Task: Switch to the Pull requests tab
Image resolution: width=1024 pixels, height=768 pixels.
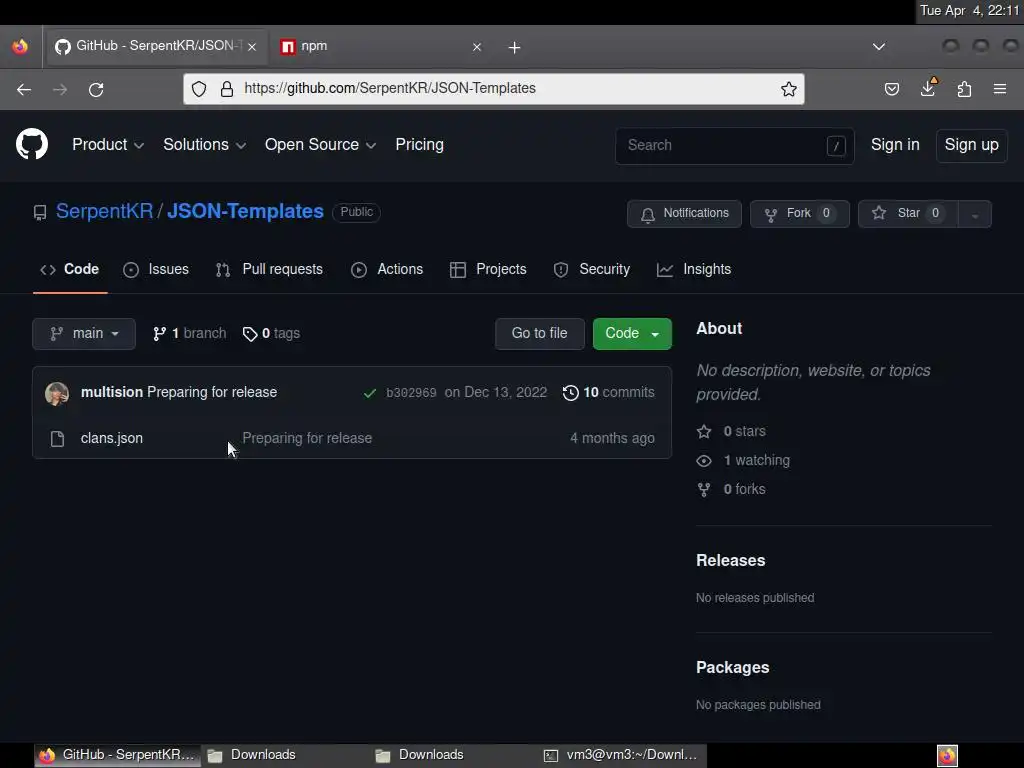Action: point(269,269)
